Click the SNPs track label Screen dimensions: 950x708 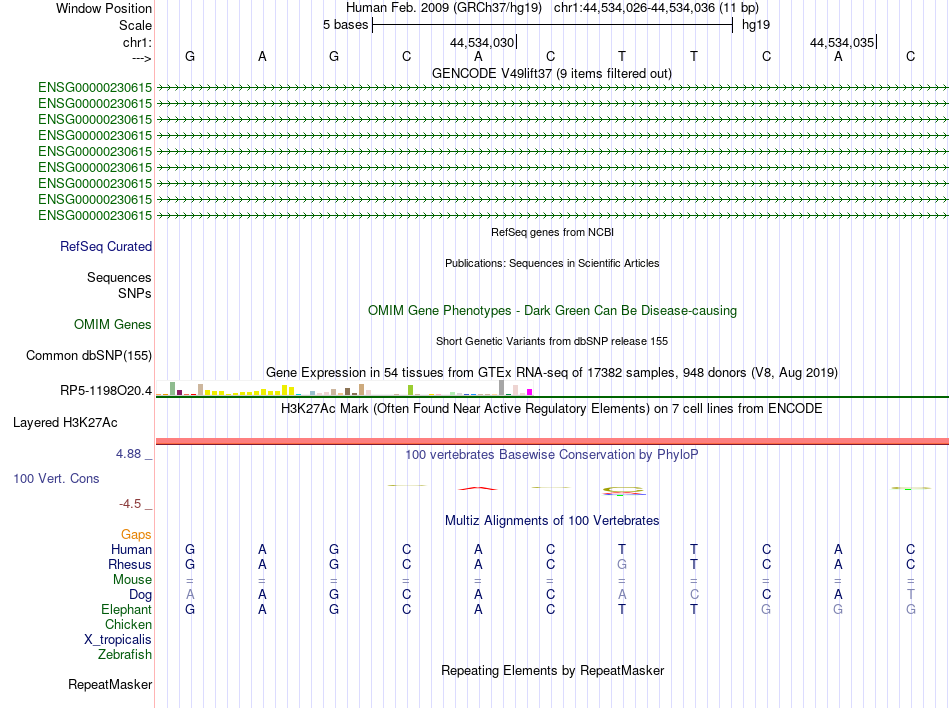click(x=135, y=293)
